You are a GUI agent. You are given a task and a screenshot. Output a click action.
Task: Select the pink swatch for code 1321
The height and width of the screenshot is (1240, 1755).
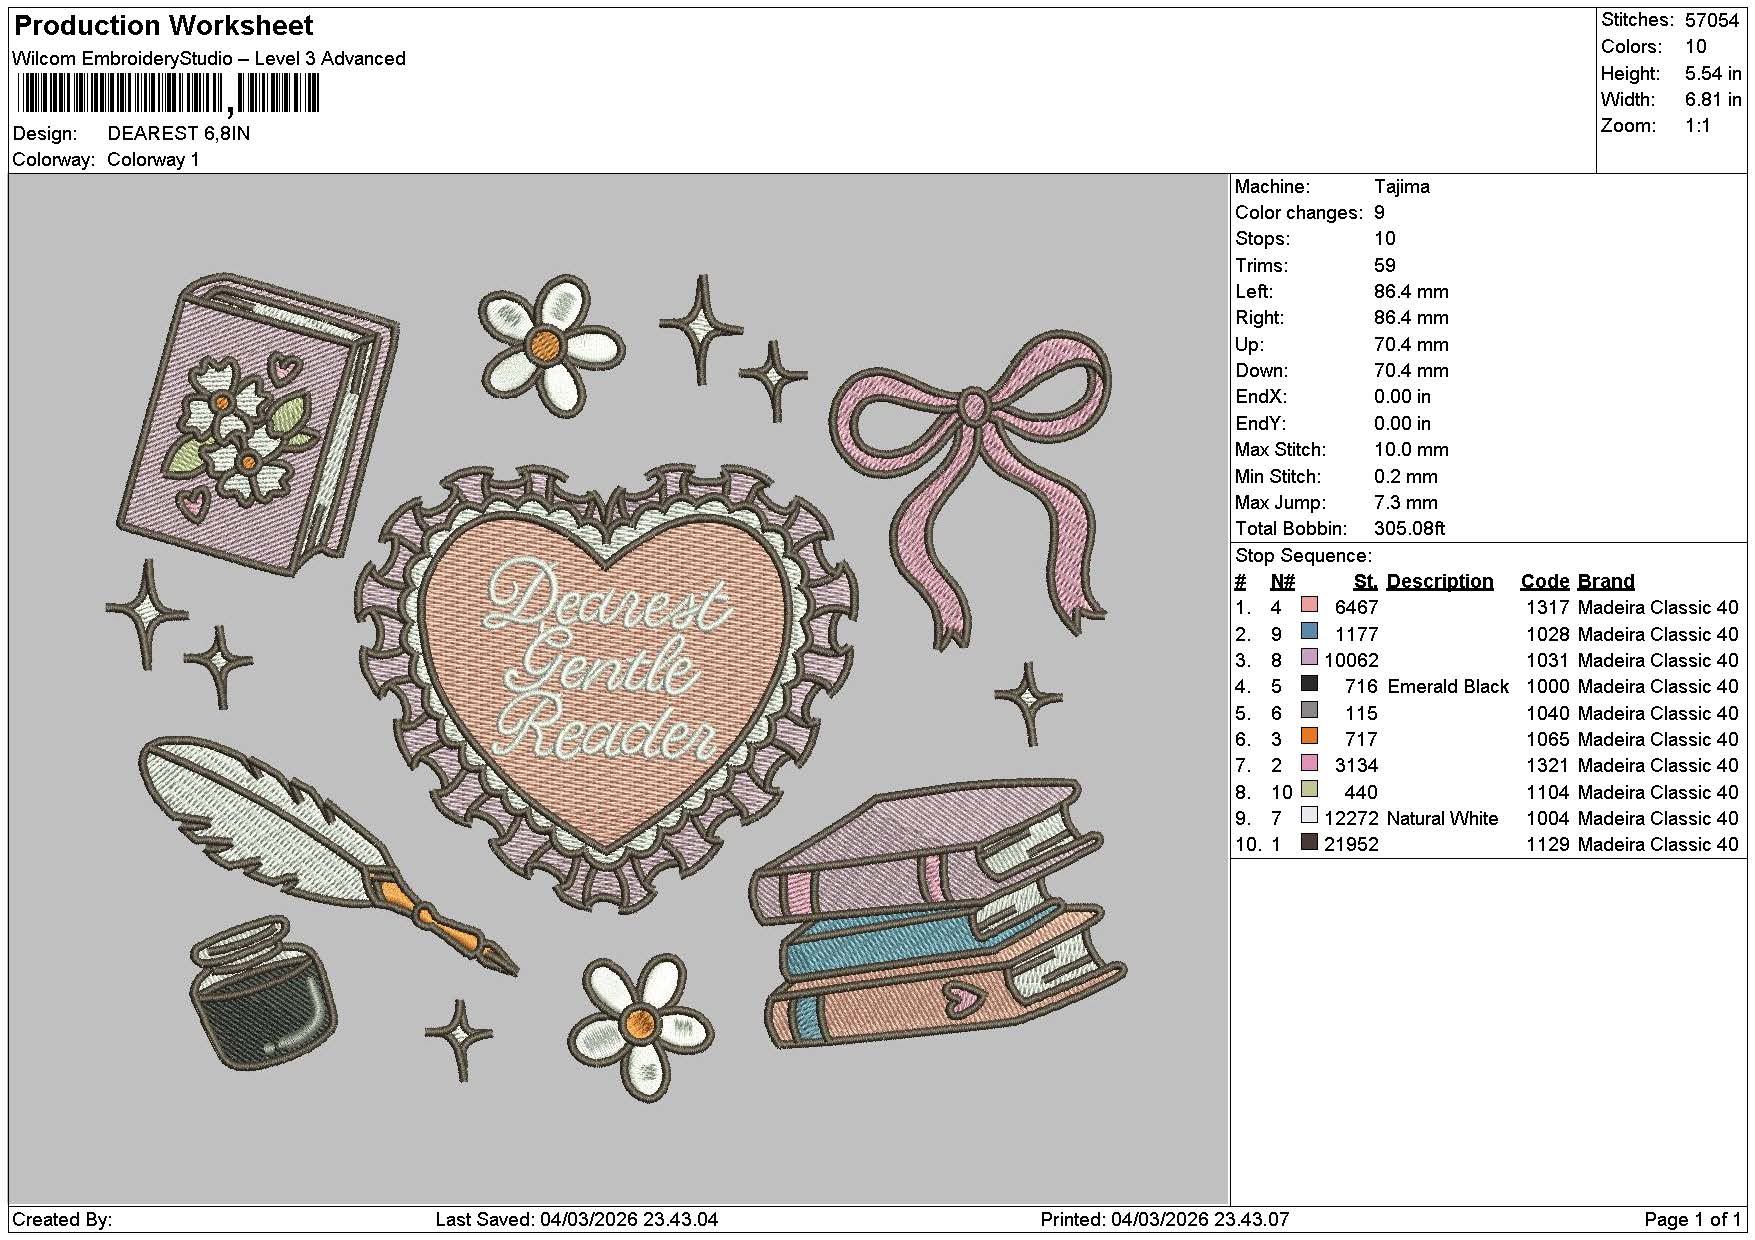point(1309,763)
